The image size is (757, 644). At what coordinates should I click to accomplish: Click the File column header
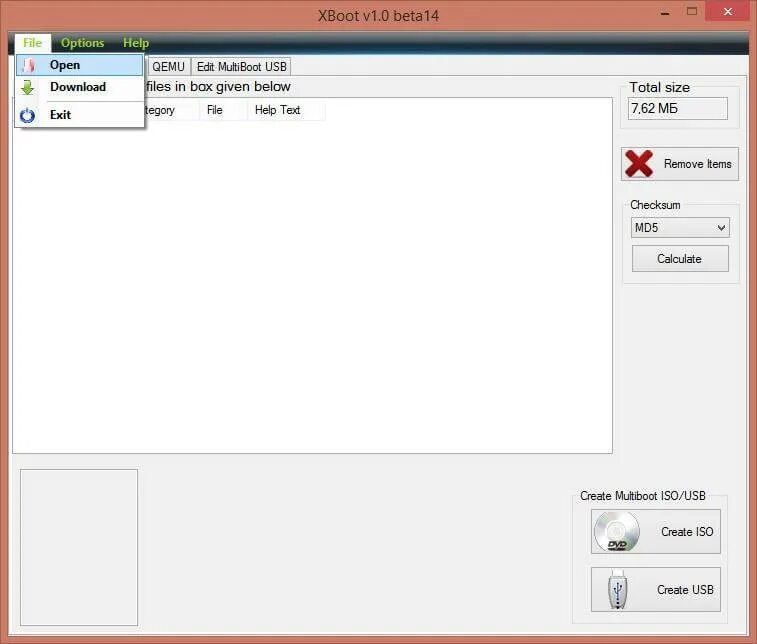click(222, 110)
